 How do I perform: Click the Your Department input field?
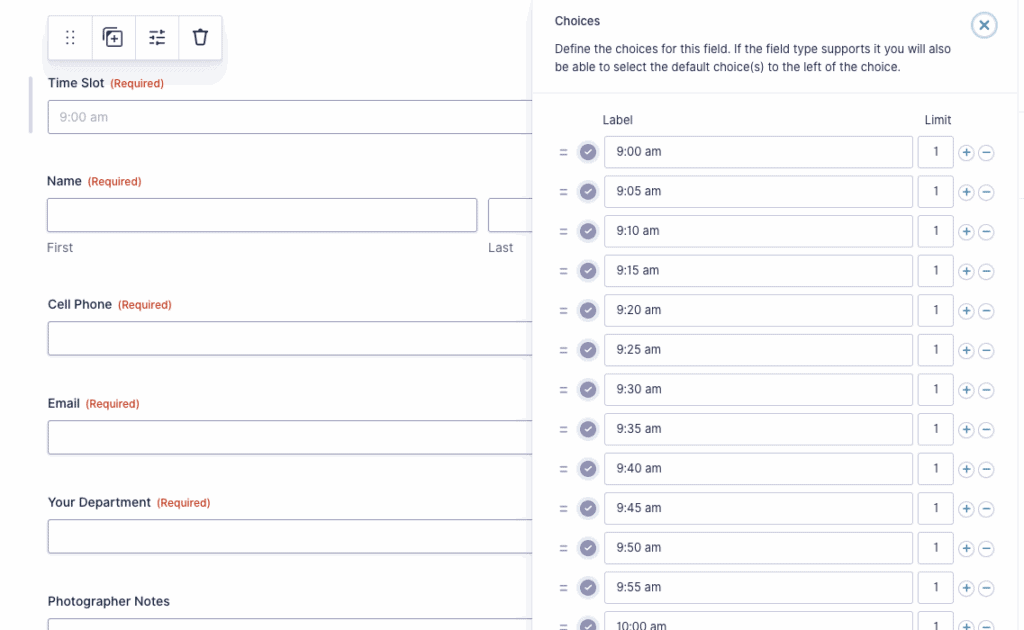pyautogui.click(x=290, y=536)
